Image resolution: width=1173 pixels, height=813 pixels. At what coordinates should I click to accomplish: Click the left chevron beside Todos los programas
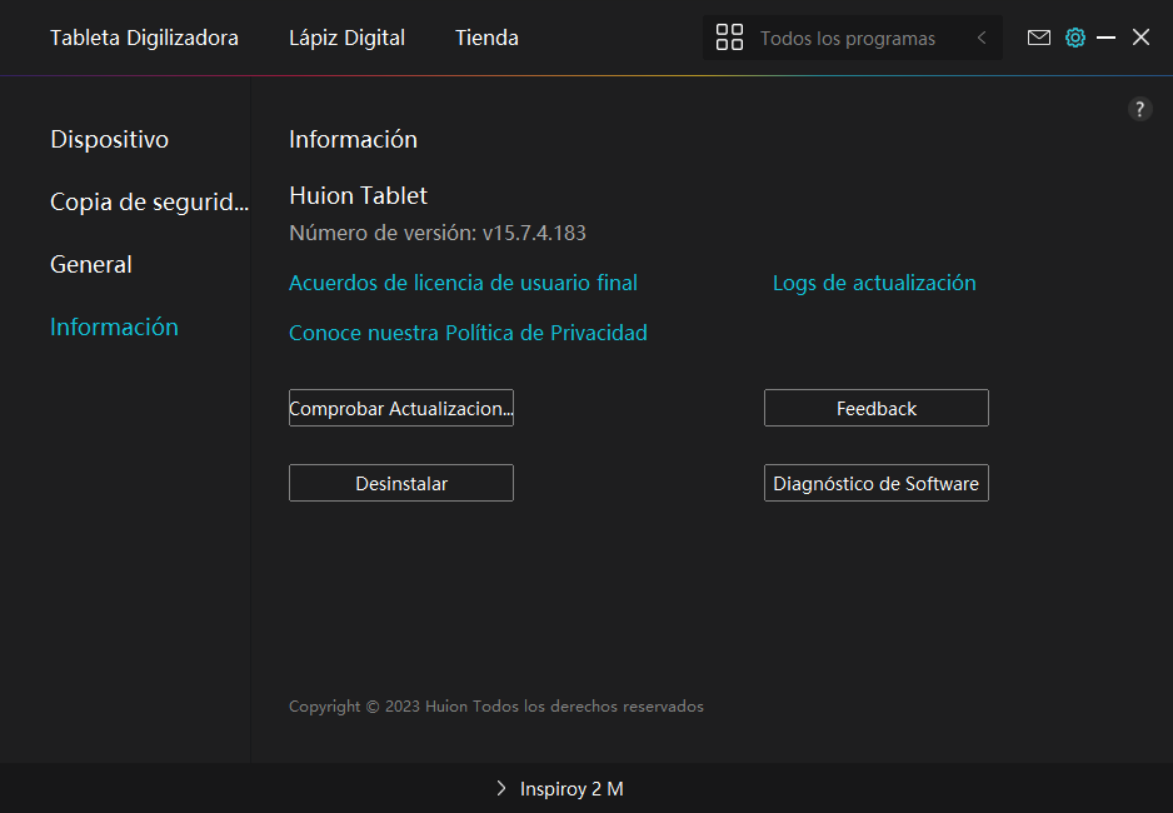pos(982,38)
